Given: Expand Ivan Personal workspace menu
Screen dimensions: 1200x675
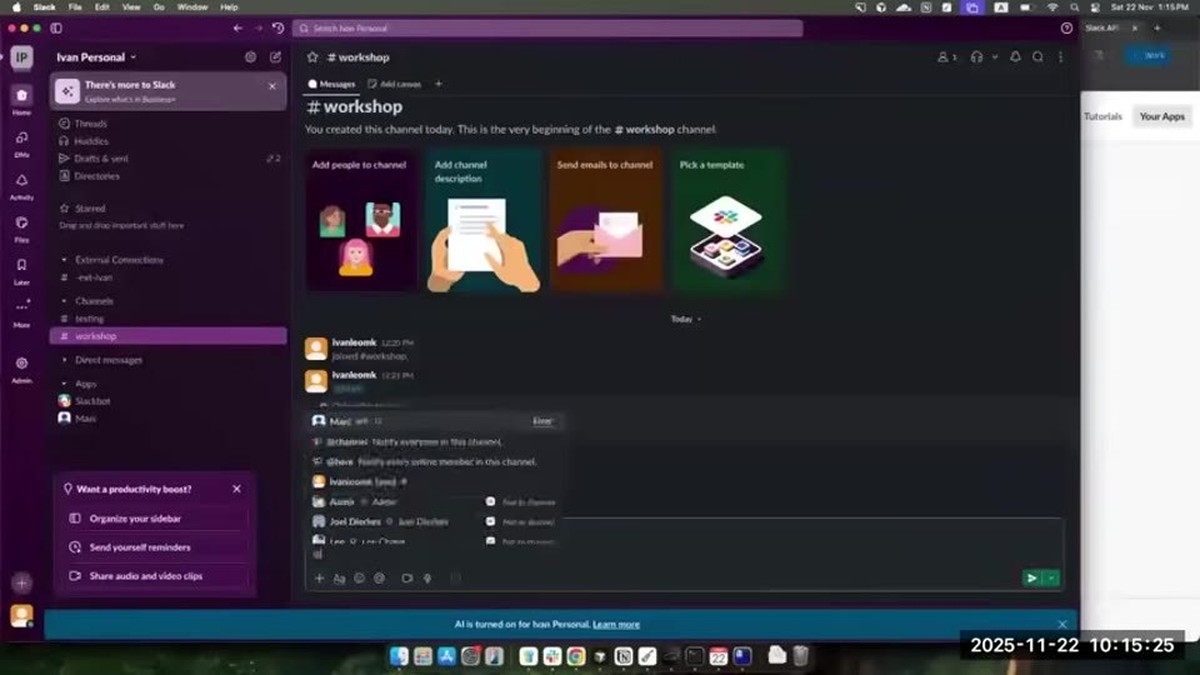Looking at the screenshot, I should (97, 57).
